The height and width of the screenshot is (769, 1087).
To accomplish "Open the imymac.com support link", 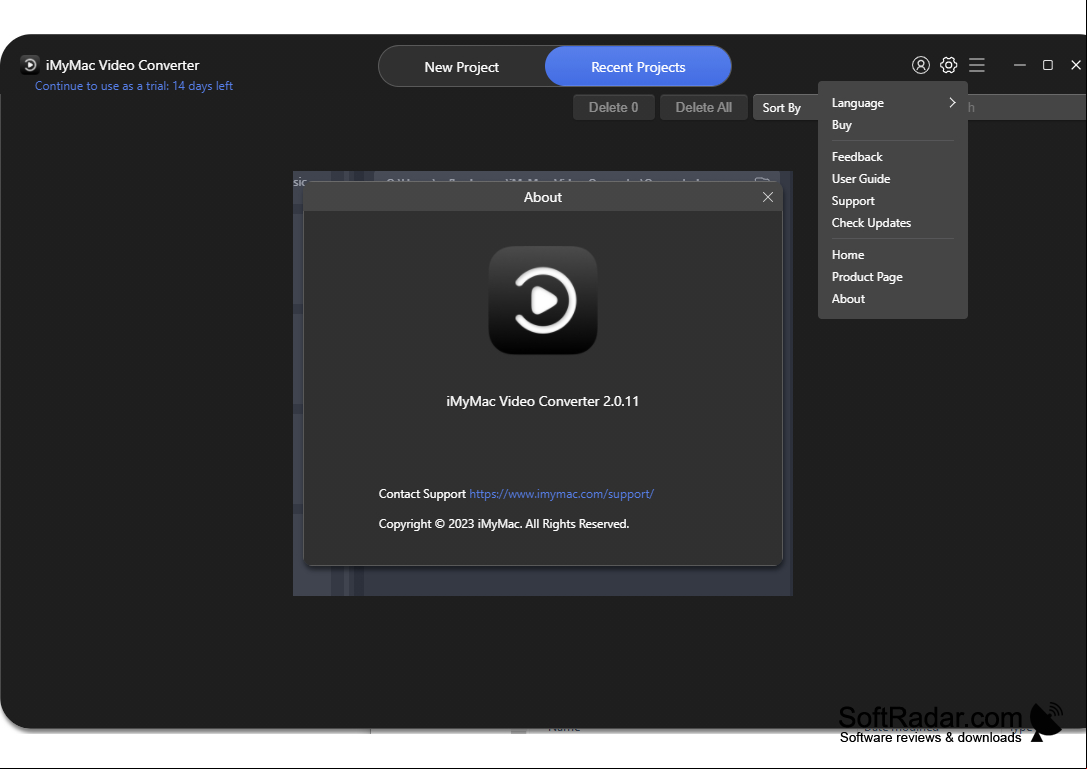I will (x=562, y=494).
